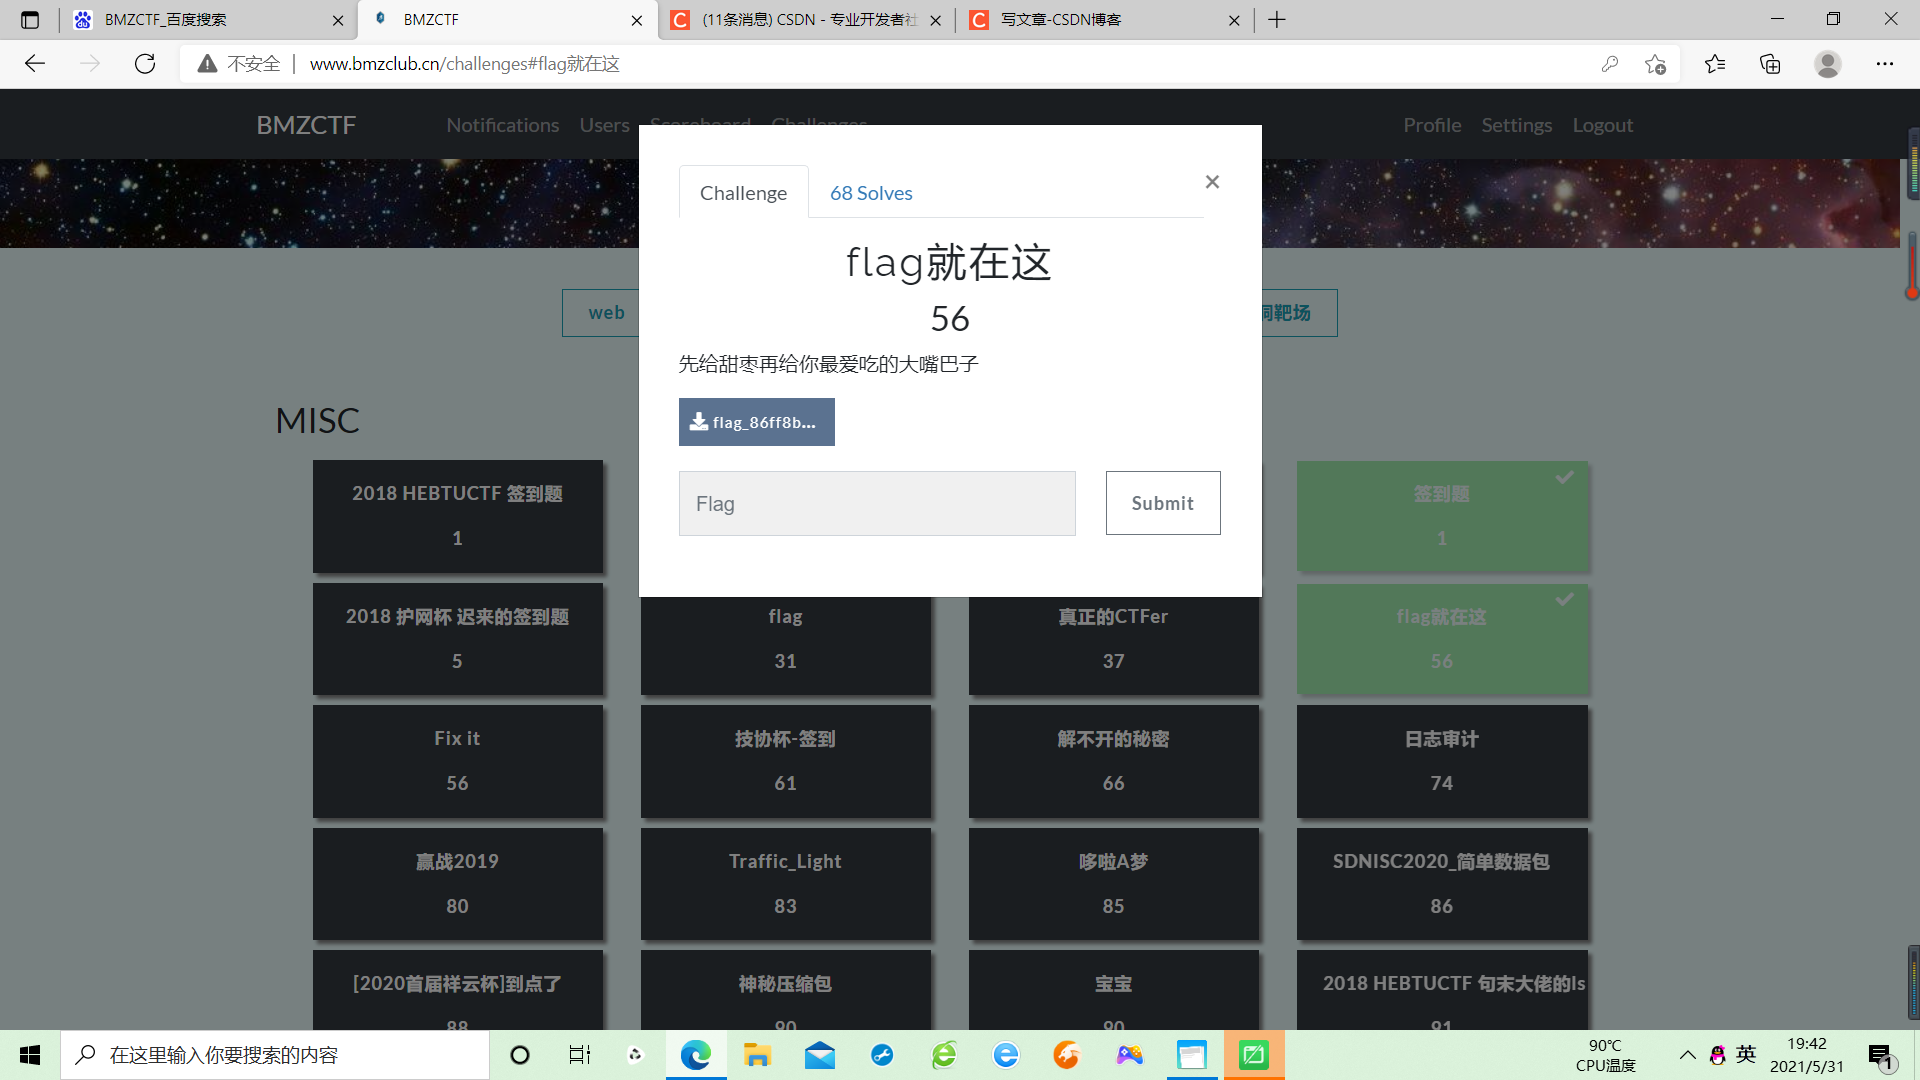Open QQ from the system tray
This screenshot has width=1920, height=1080.
point(1718,1055)
